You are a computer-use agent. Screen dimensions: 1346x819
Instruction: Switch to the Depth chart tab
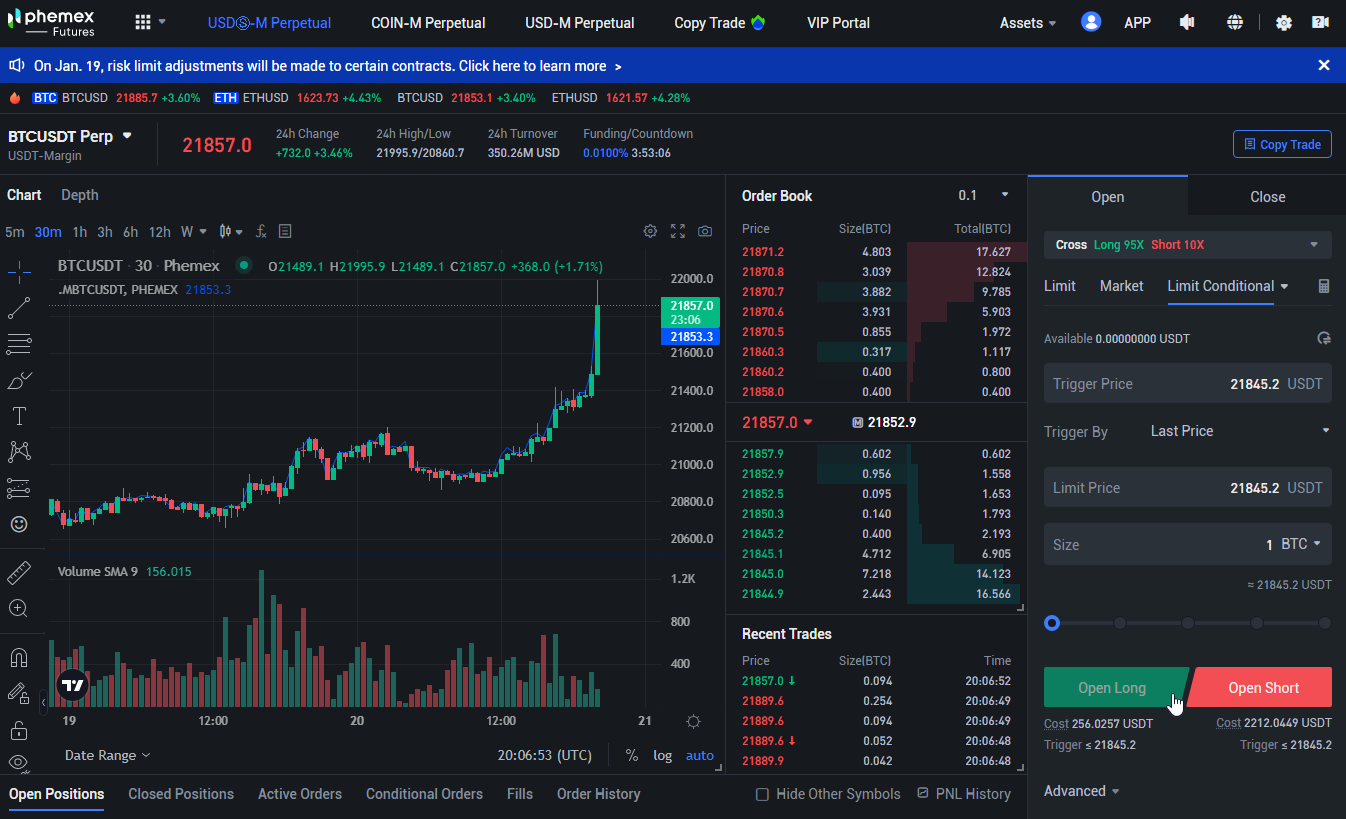[x=80, y=195]
